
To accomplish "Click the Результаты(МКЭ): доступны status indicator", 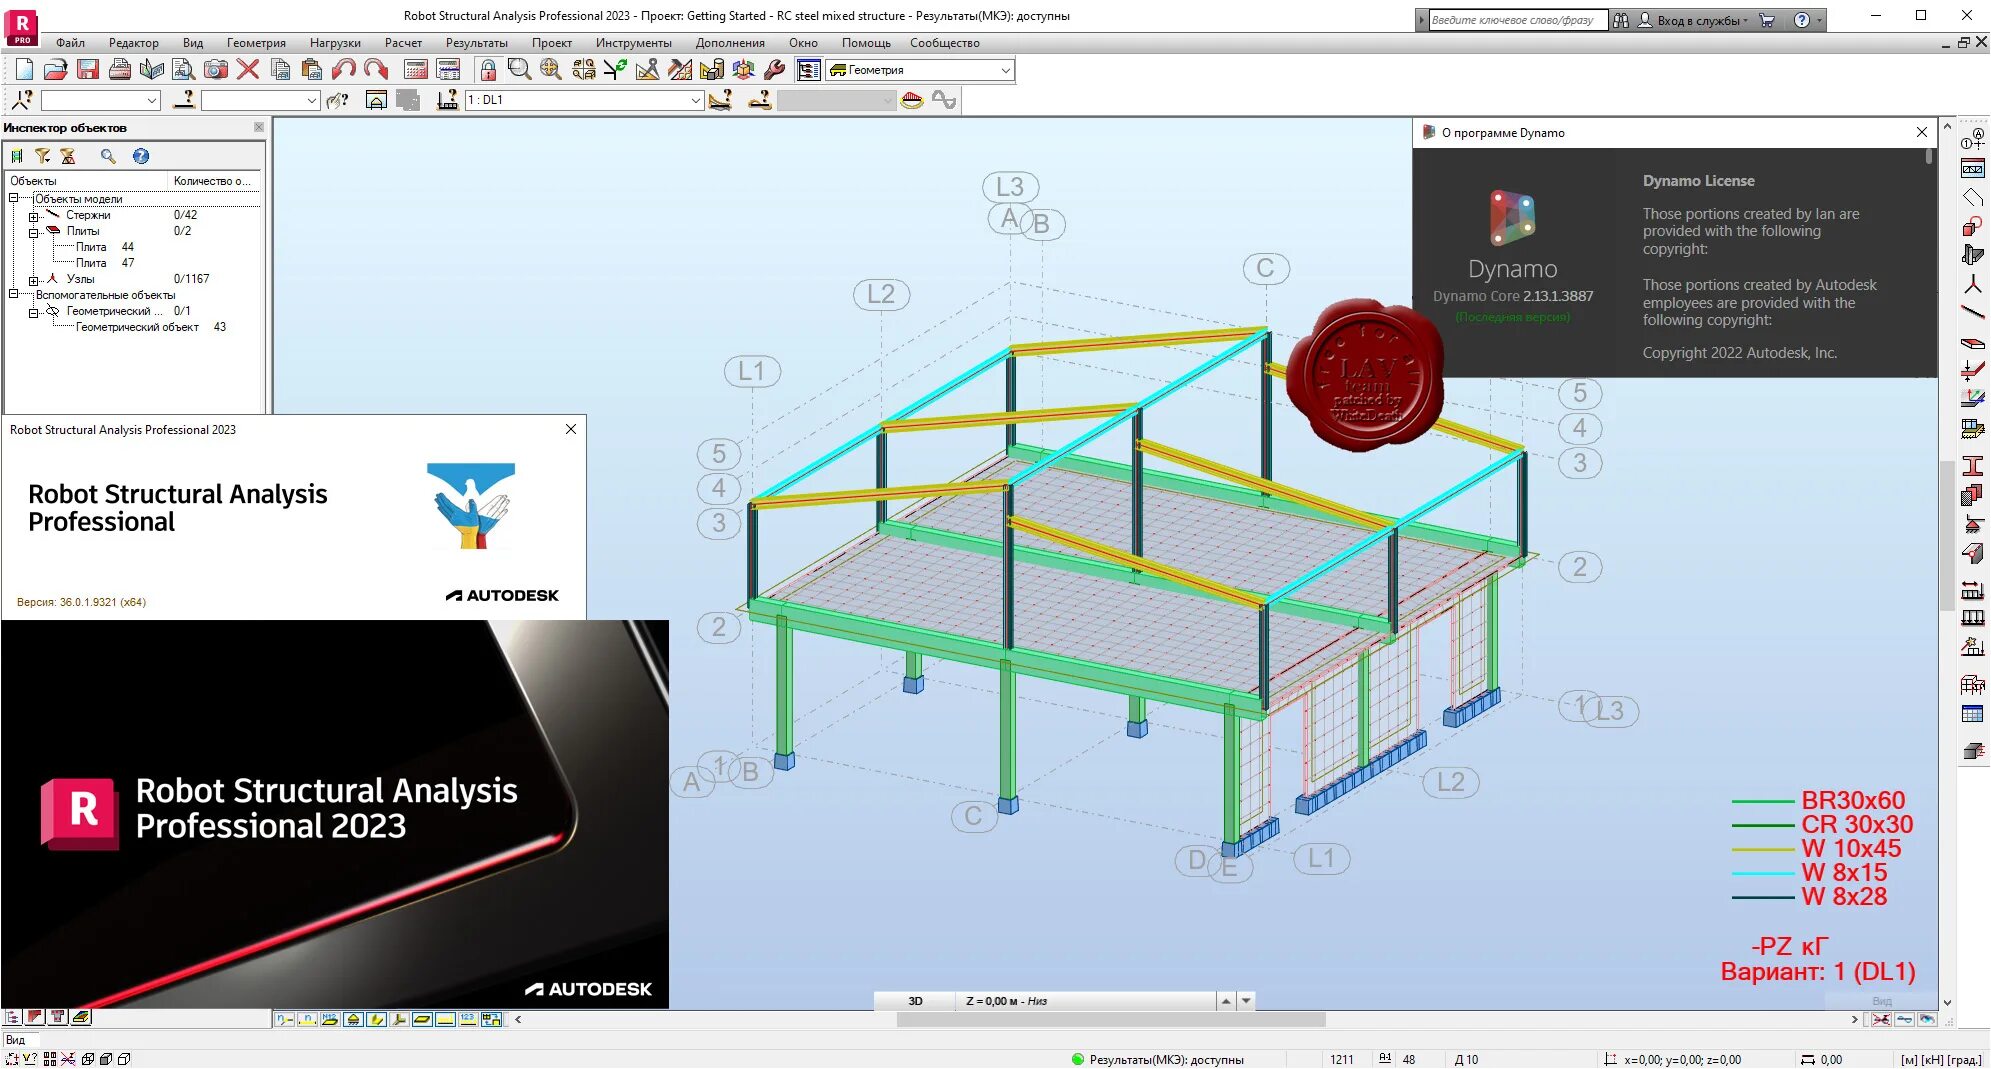I will click(1158, 1060).
